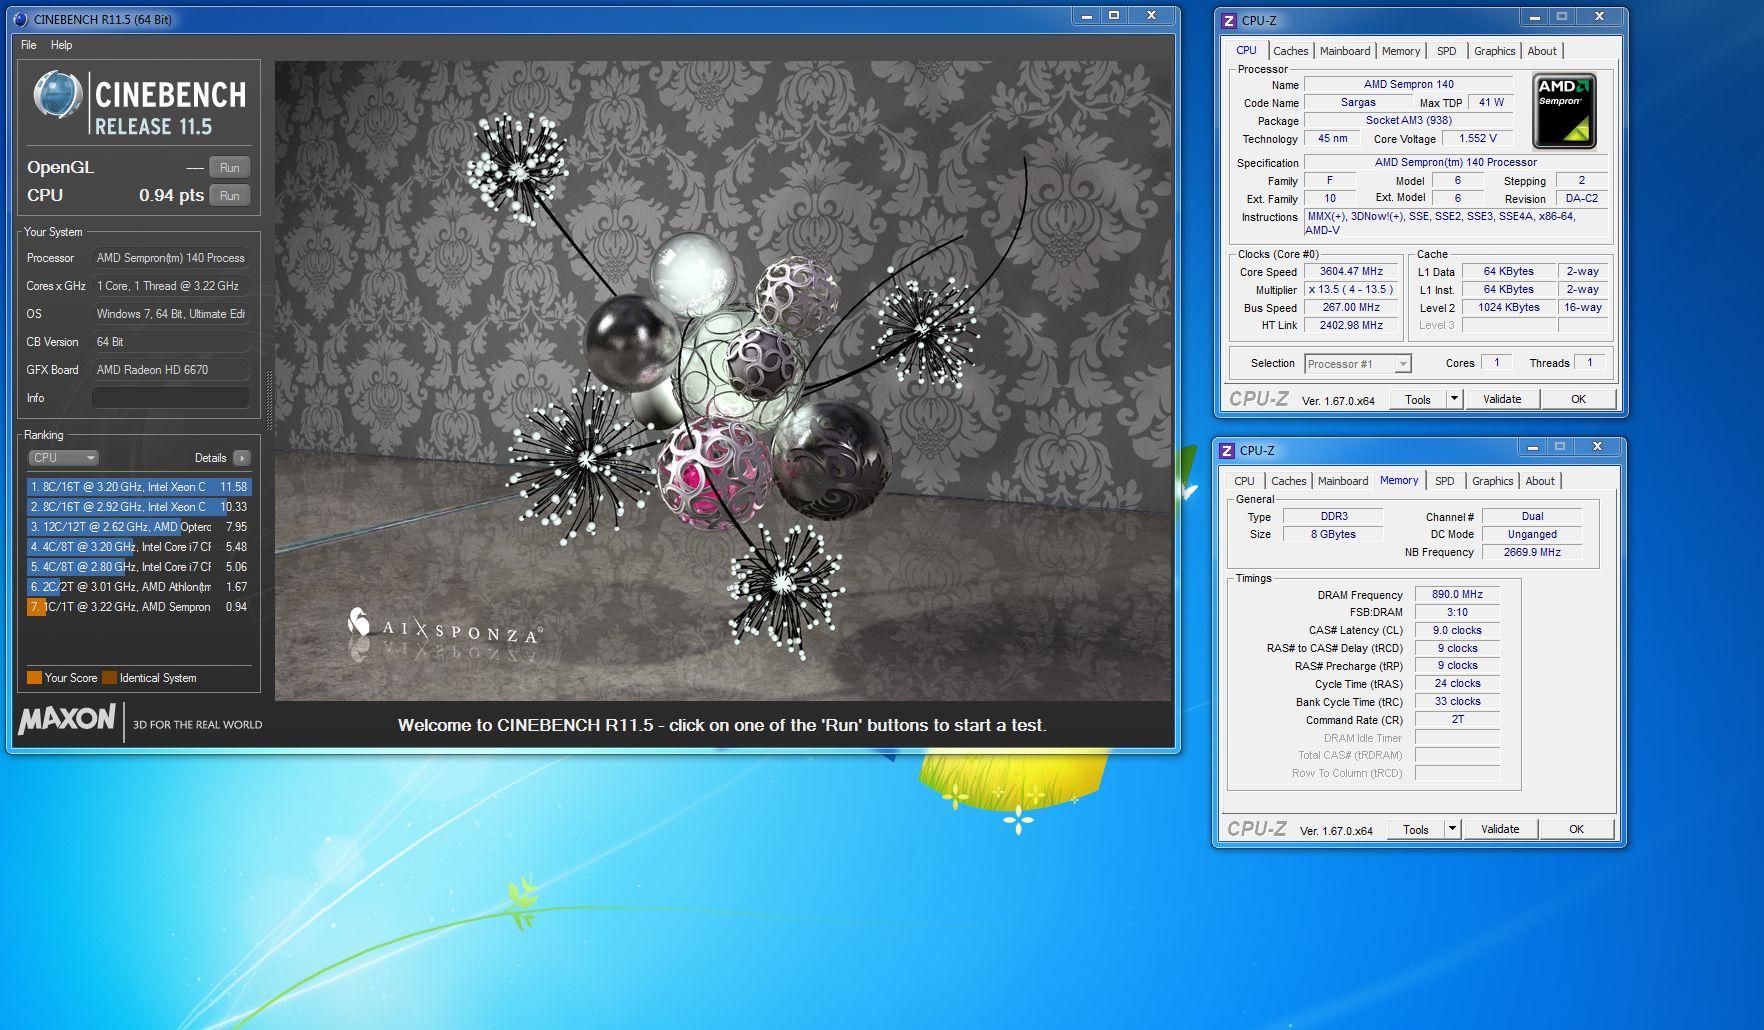Maximize the Cinebench window
1764x1030 pixels.
click(x=1114, y=16)
